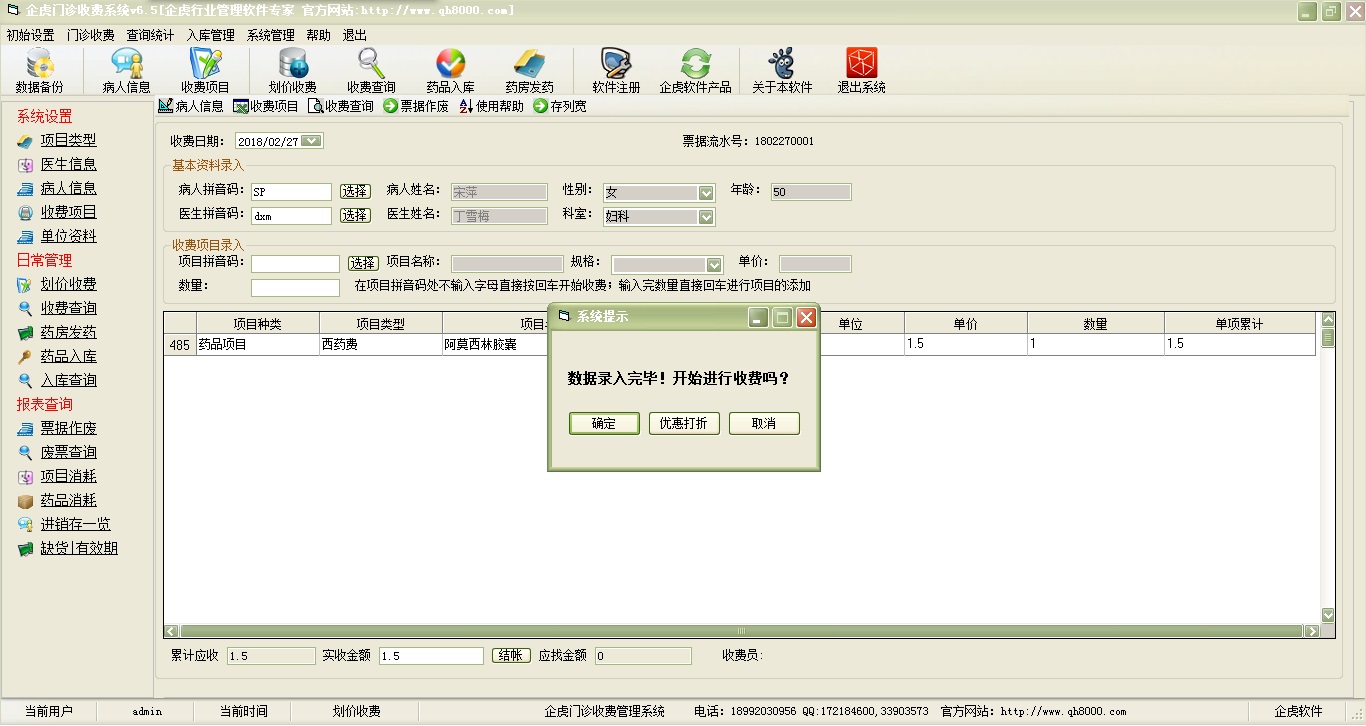Select 药品消耗 in the sidebar
Screen dimensions: 1366x726
click(x=68, y=501)
